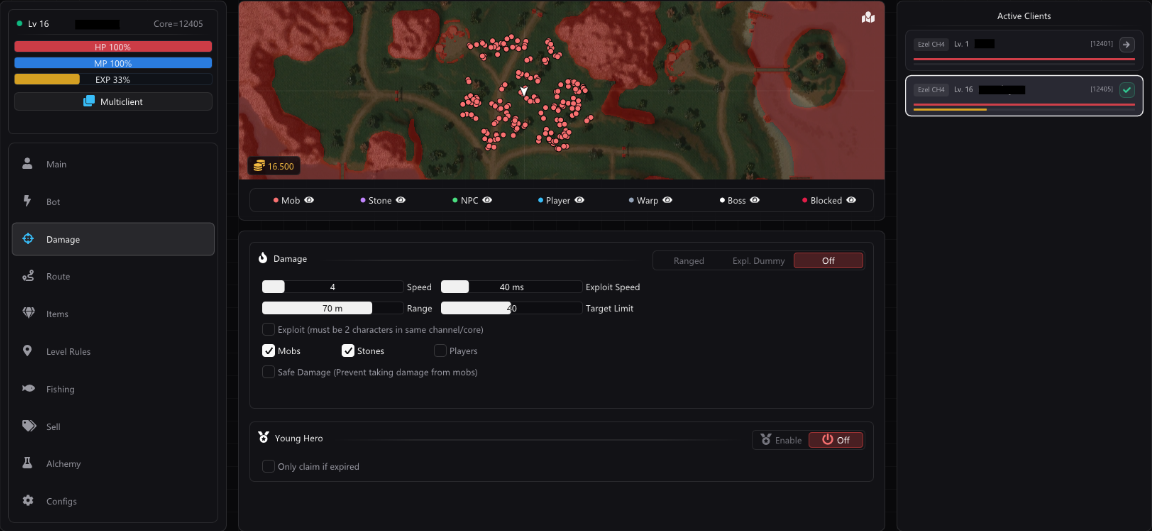The width and height of the screenshot is (1152, 531).
Task: Click the Level Rules pin icon
Action: [28, 351]
